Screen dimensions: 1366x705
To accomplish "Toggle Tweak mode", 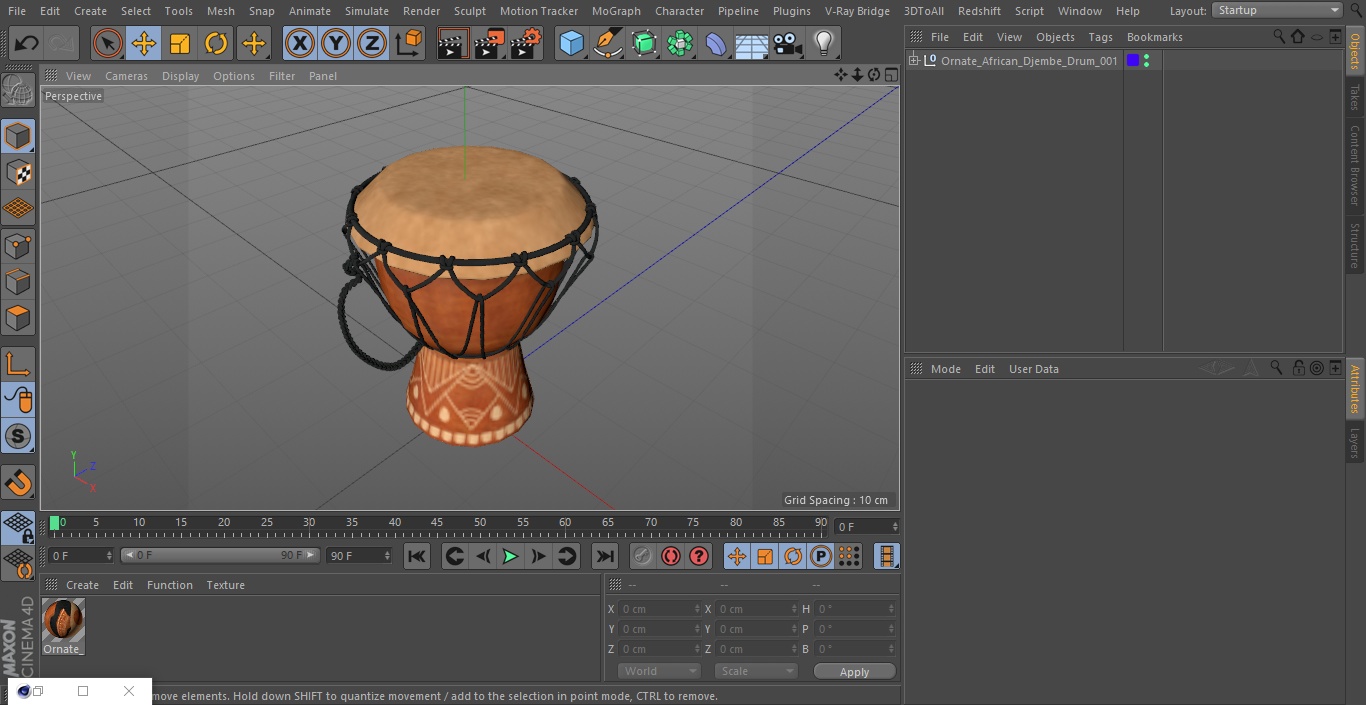I will (x=18, y=400).
